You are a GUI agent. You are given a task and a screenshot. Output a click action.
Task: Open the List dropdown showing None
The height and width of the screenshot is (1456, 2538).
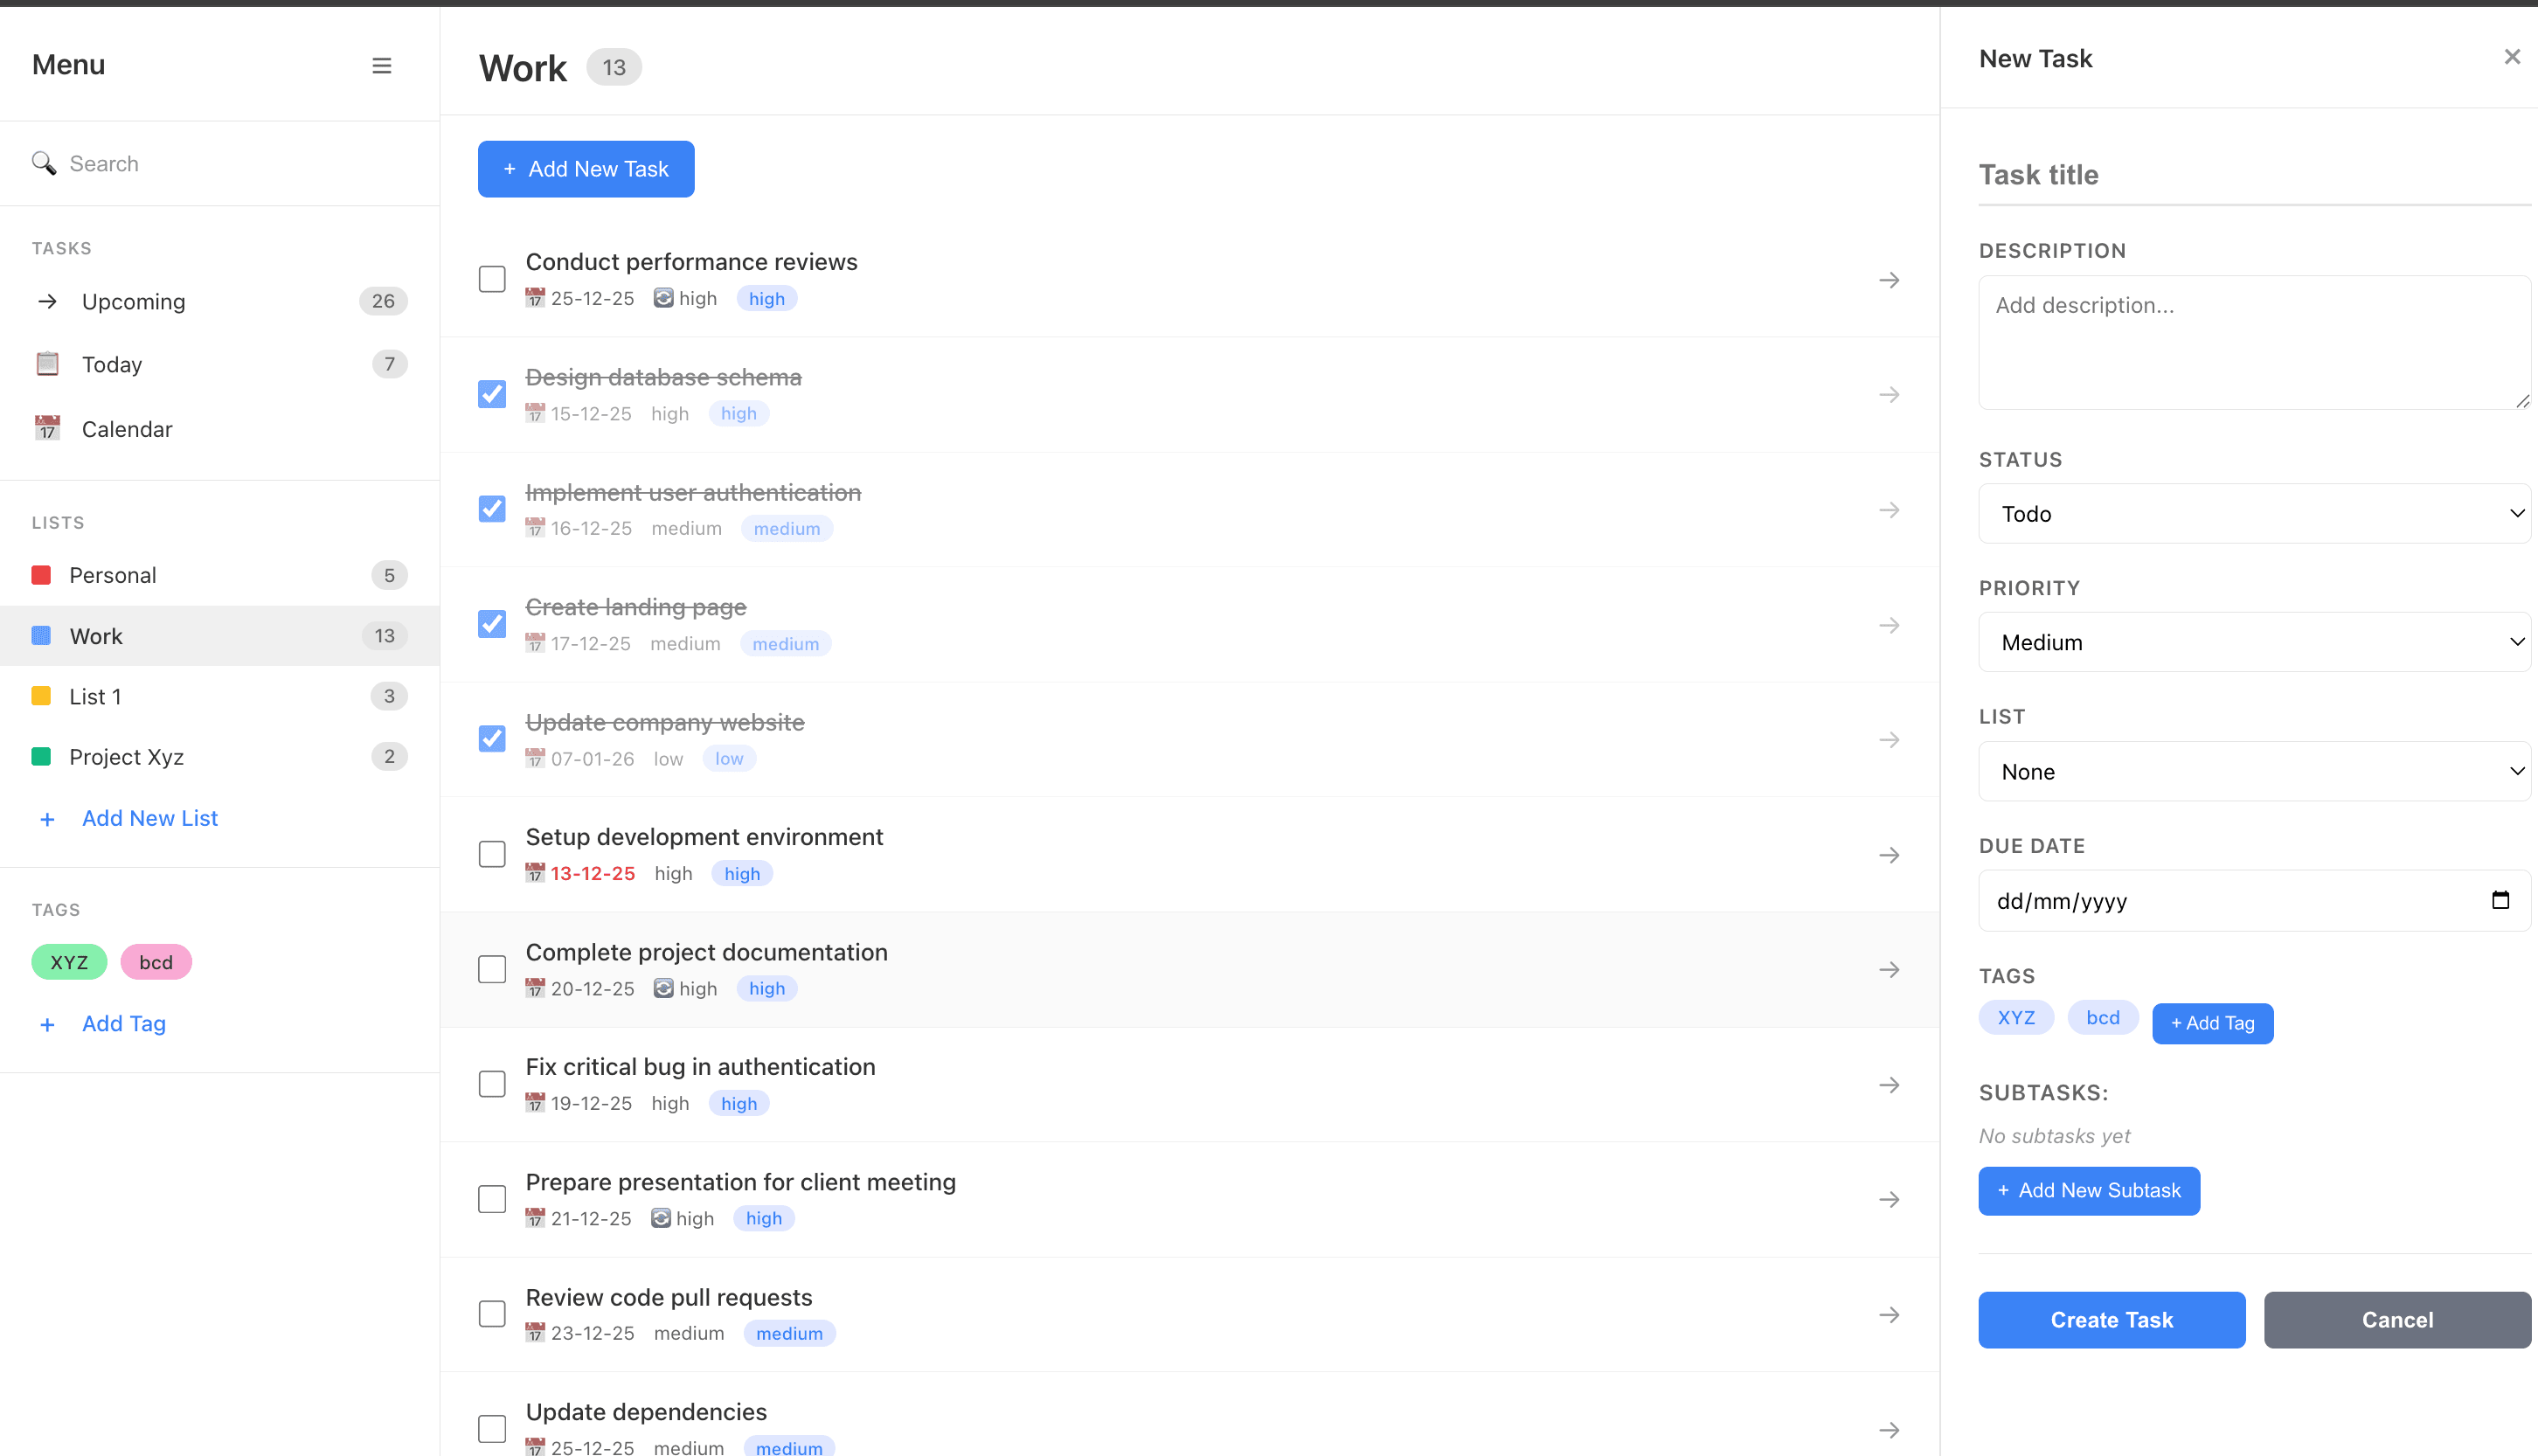point(2254,771)
